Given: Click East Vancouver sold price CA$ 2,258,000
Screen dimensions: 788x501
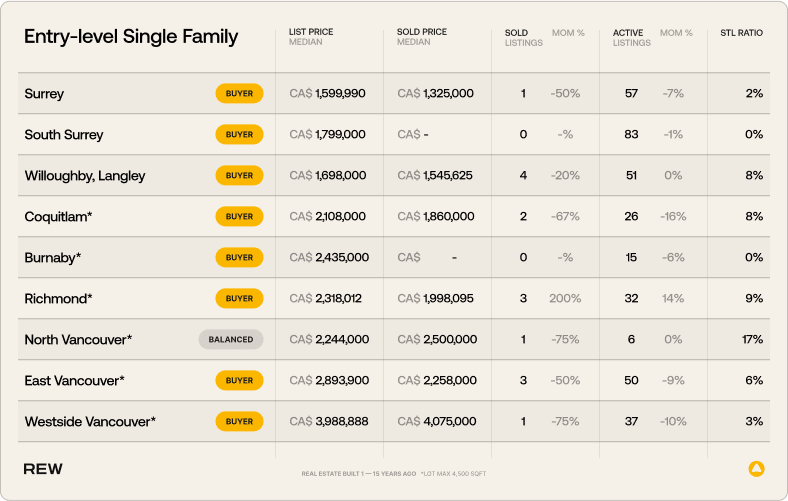Looking at the screenshot, I should (x=437, y=380).
